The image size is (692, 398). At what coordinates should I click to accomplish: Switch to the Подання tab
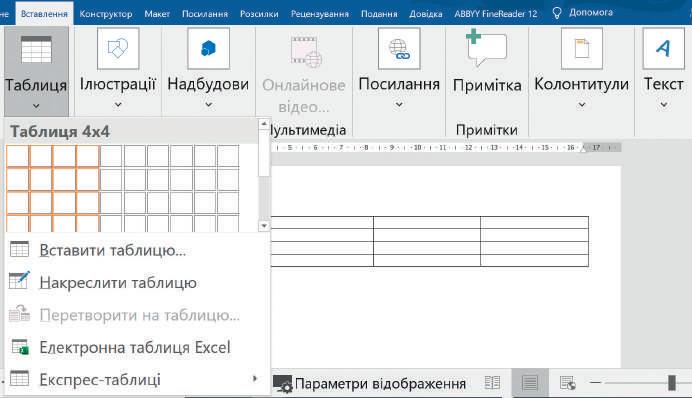coord(379,14)
